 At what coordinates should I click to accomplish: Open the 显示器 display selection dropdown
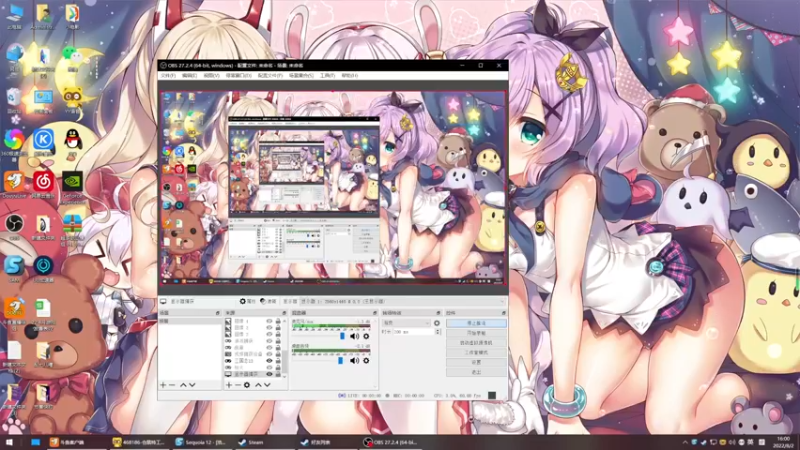(x=402, y=302)
